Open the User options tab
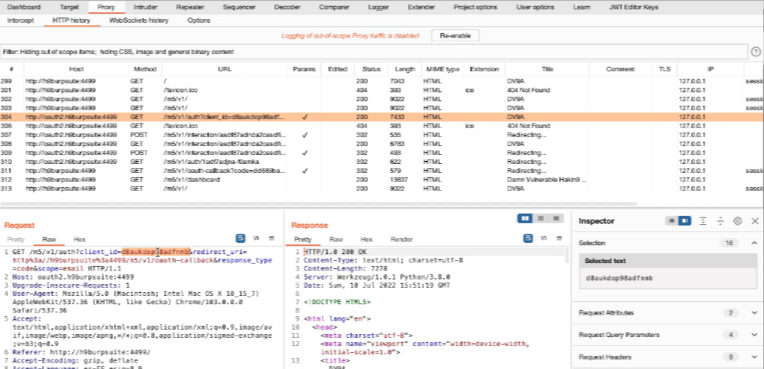Image resolution: width=764 pixels, height=369 pixels. (x=535, y=7)
